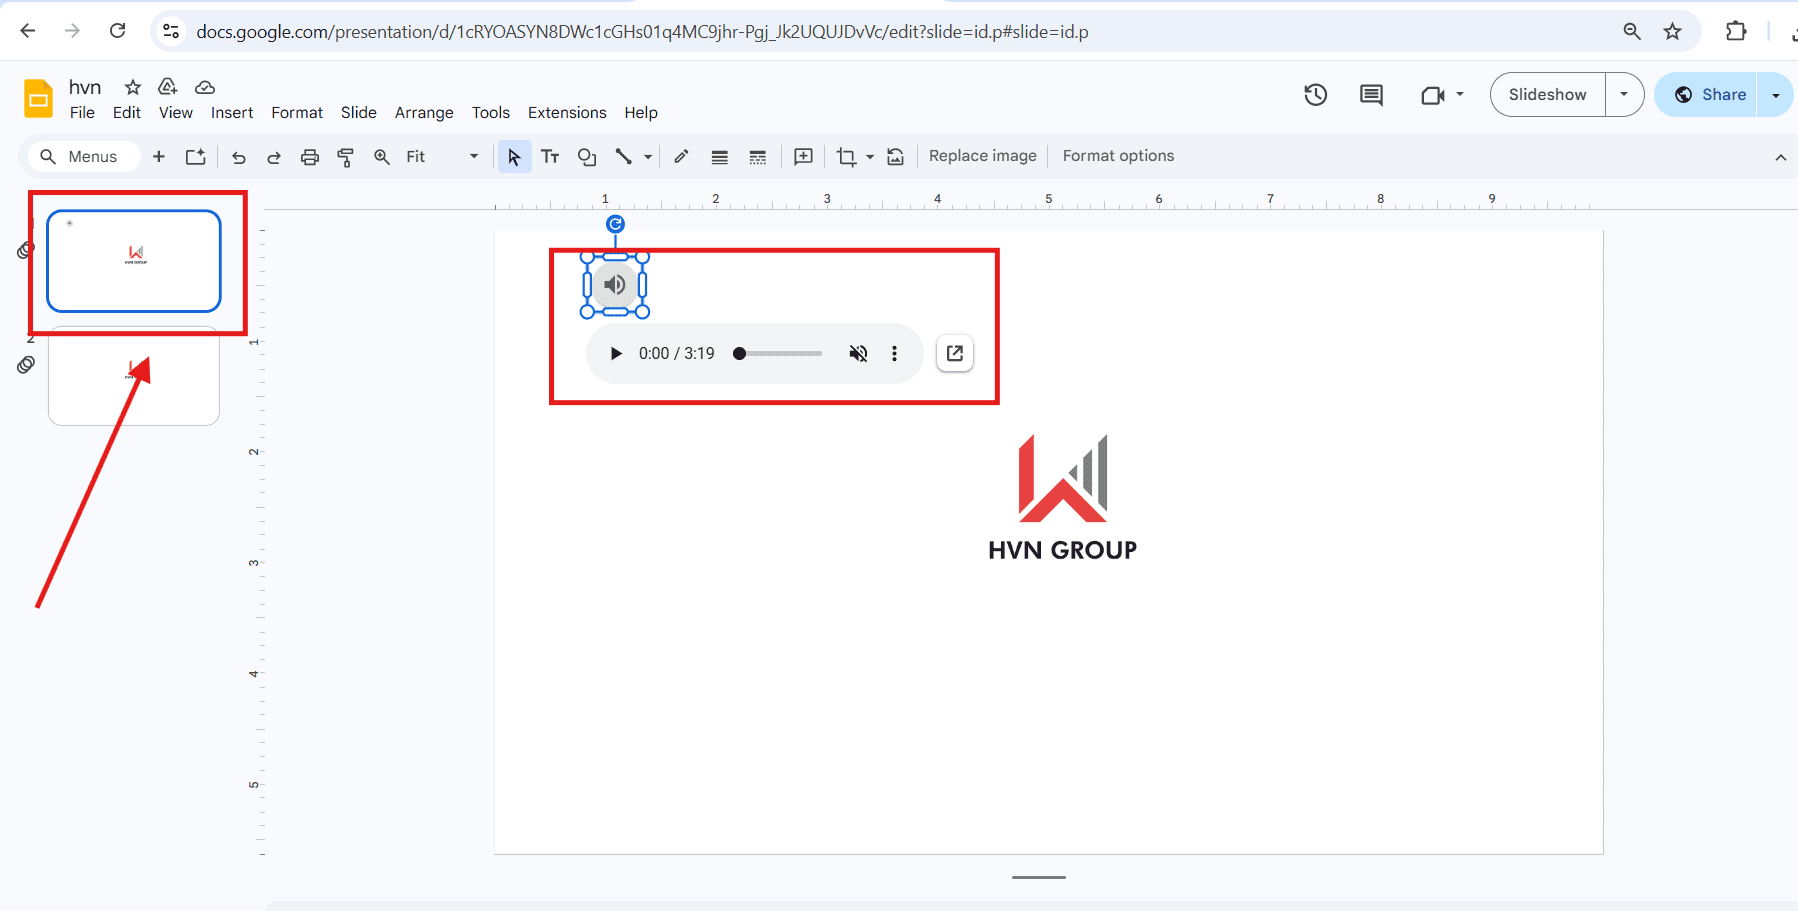This screenshot has height=911, width=1798.
Task: Click the presentation title hvn
Action: coord(85,87)
